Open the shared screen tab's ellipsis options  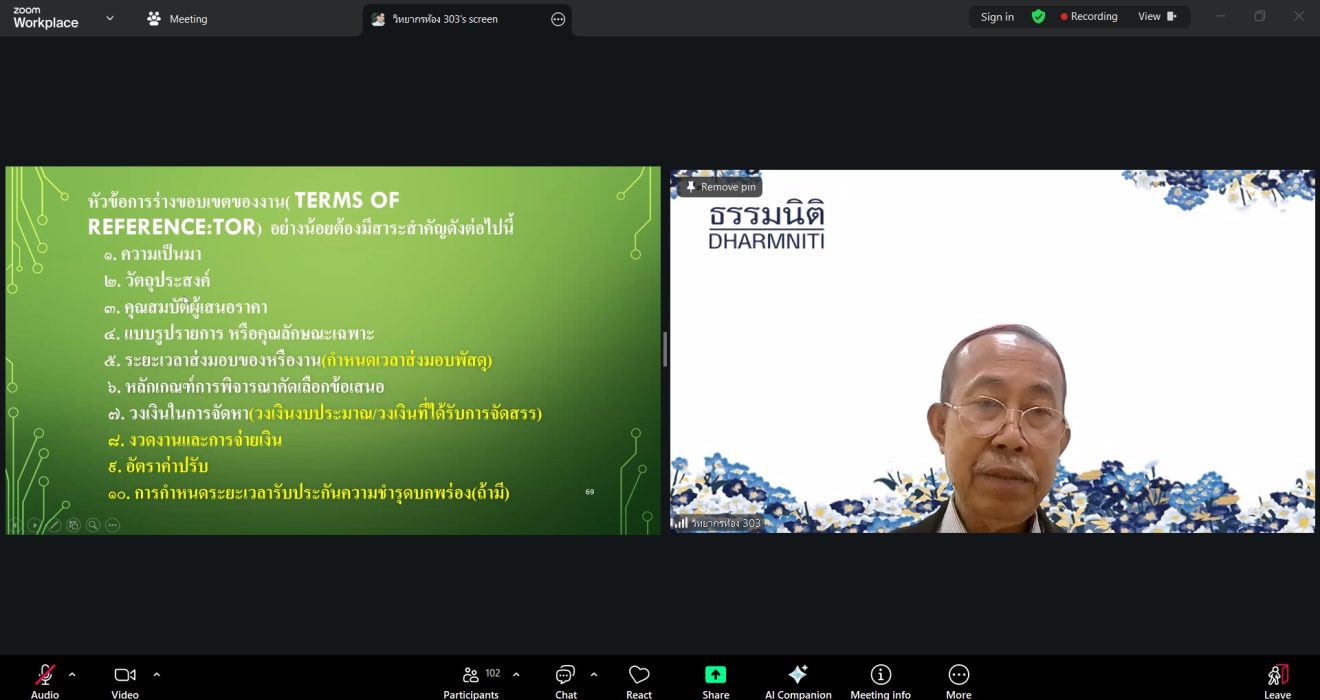558,19
